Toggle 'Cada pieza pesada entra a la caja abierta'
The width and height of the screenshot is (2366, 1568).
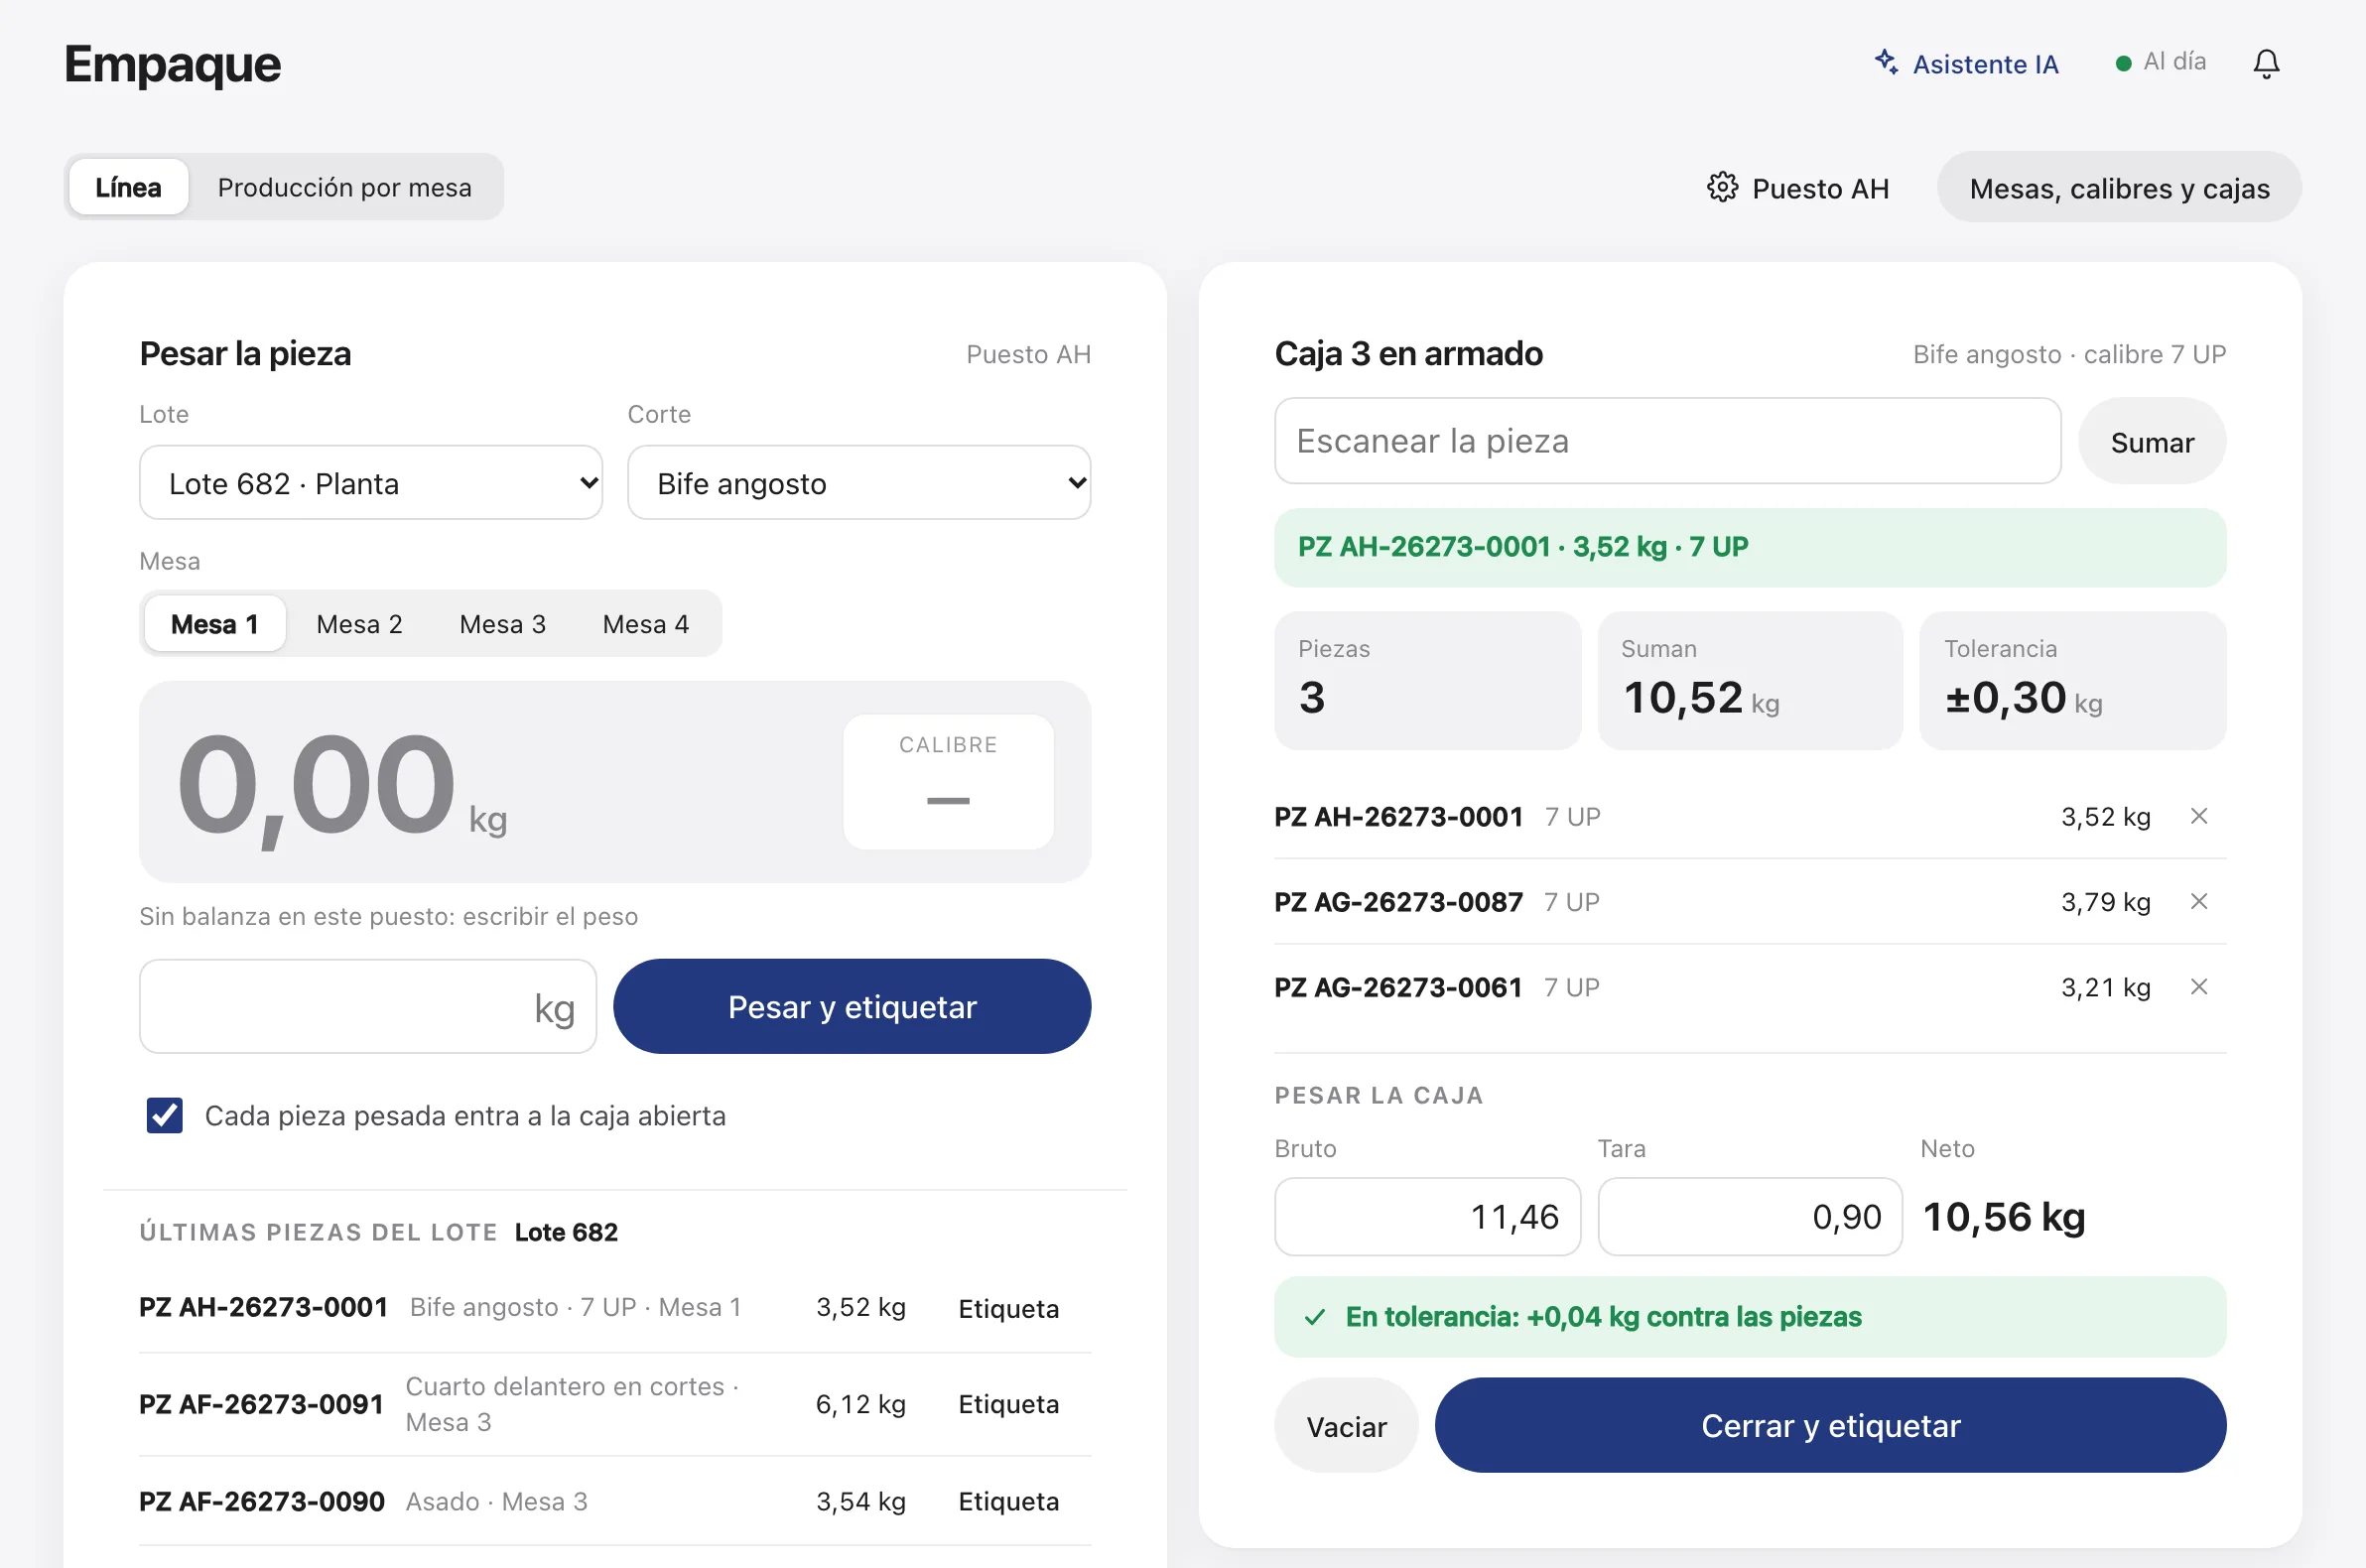(165, 1115)
